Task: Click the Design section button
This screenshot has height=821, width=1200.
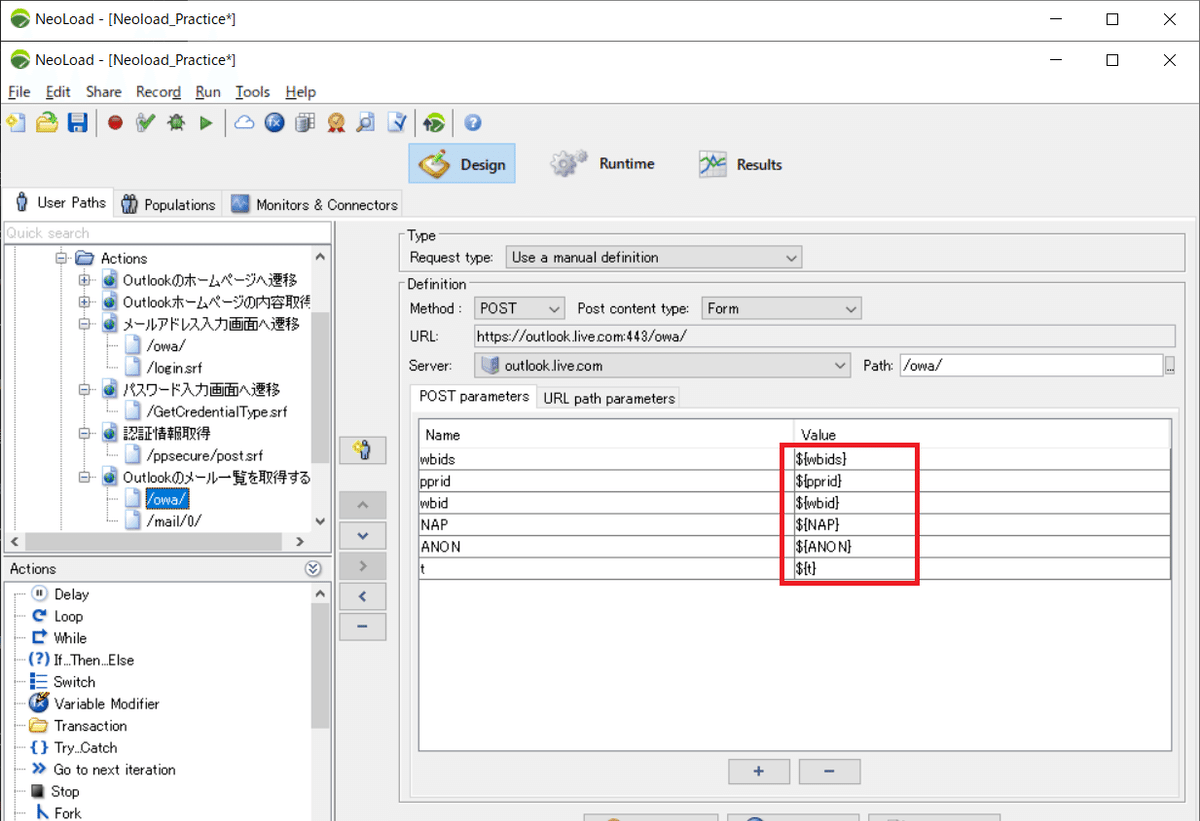Action: coord(462,164)
